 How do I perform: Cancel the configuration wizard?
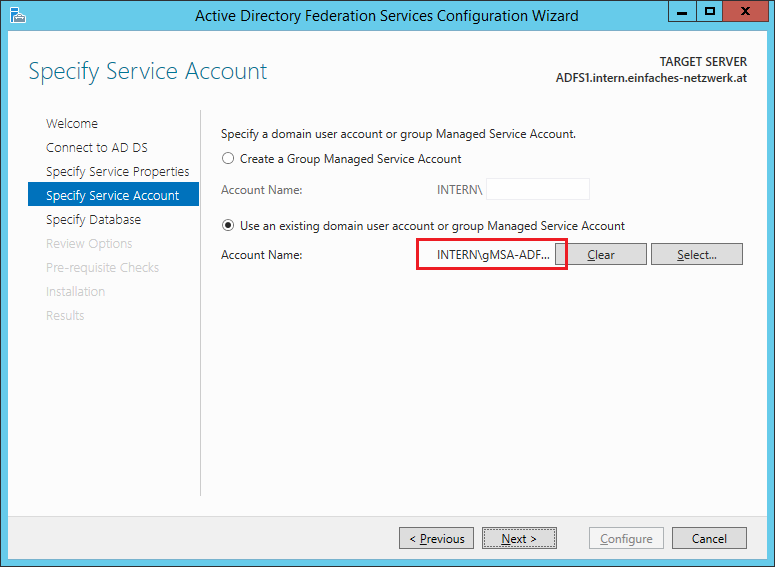[x=709, y=538]
